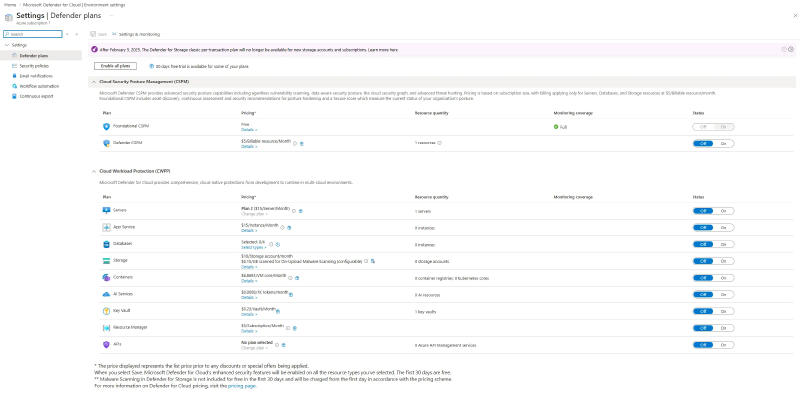The width and height of the screenshot is (800, 396).
Task: Click the Foundational CSPM shield icon
Action: pyautogui.click(x=106, y=127)
